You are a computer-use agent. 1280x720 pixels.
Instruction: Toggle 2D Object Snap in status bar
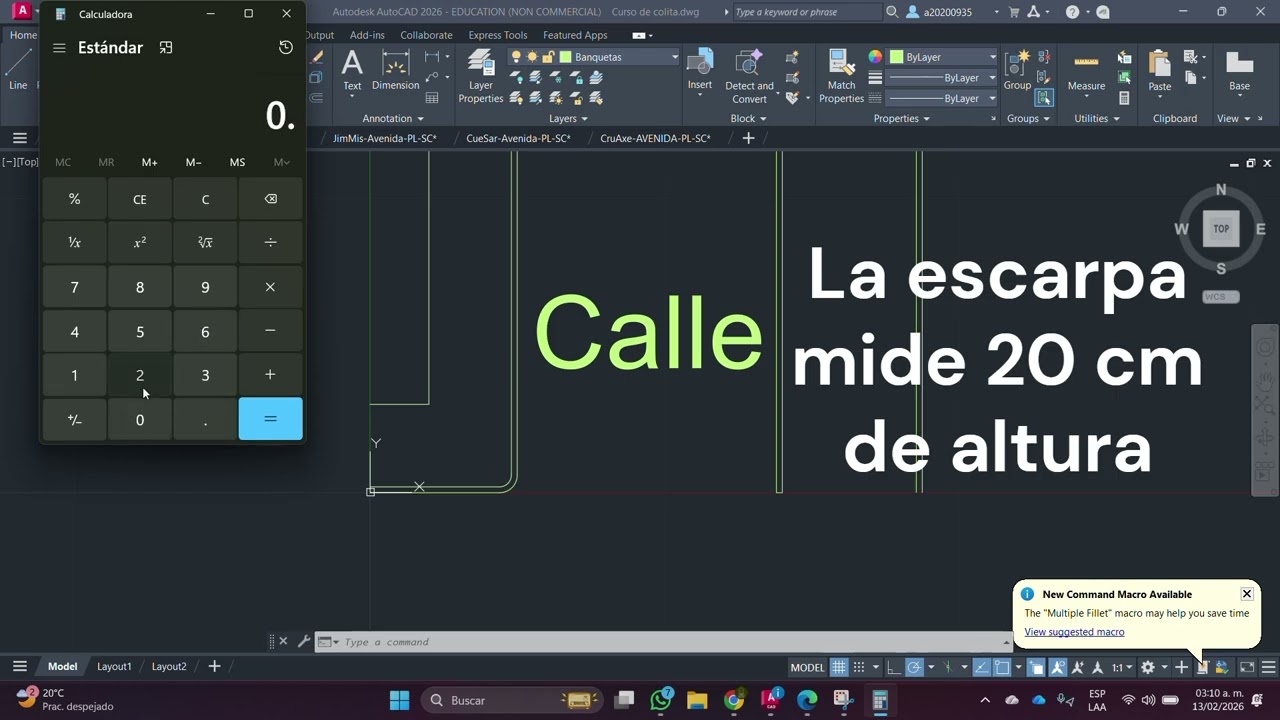pos(1002,667)
